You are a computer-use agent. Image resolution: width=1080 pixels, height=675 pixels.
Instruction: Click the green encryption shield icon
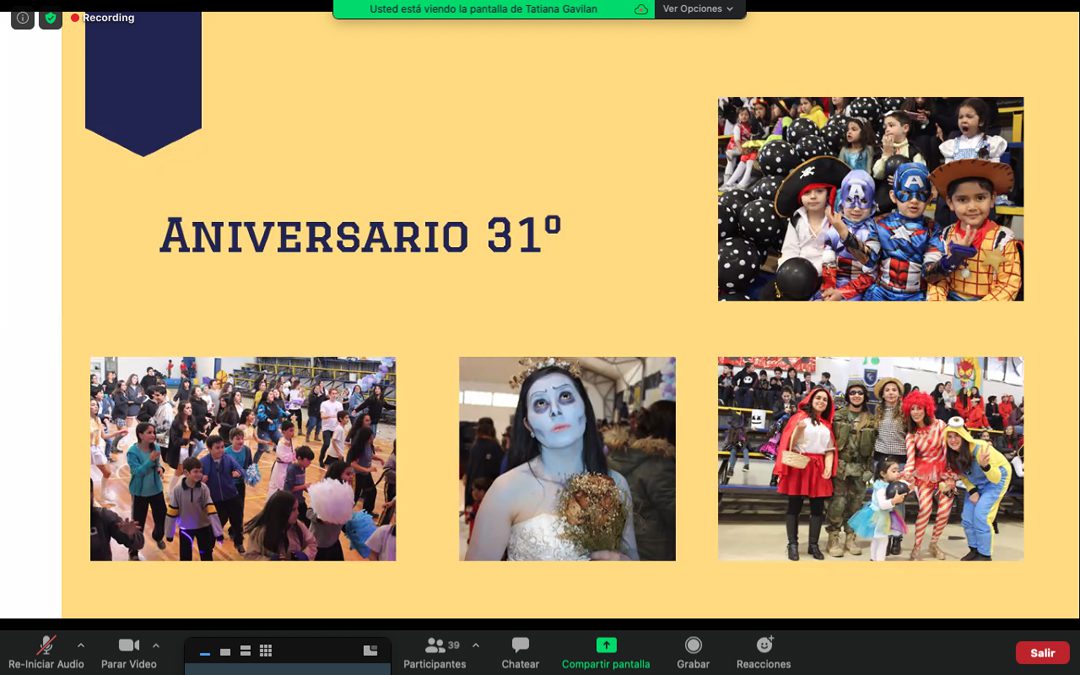[x=50, y=18]
